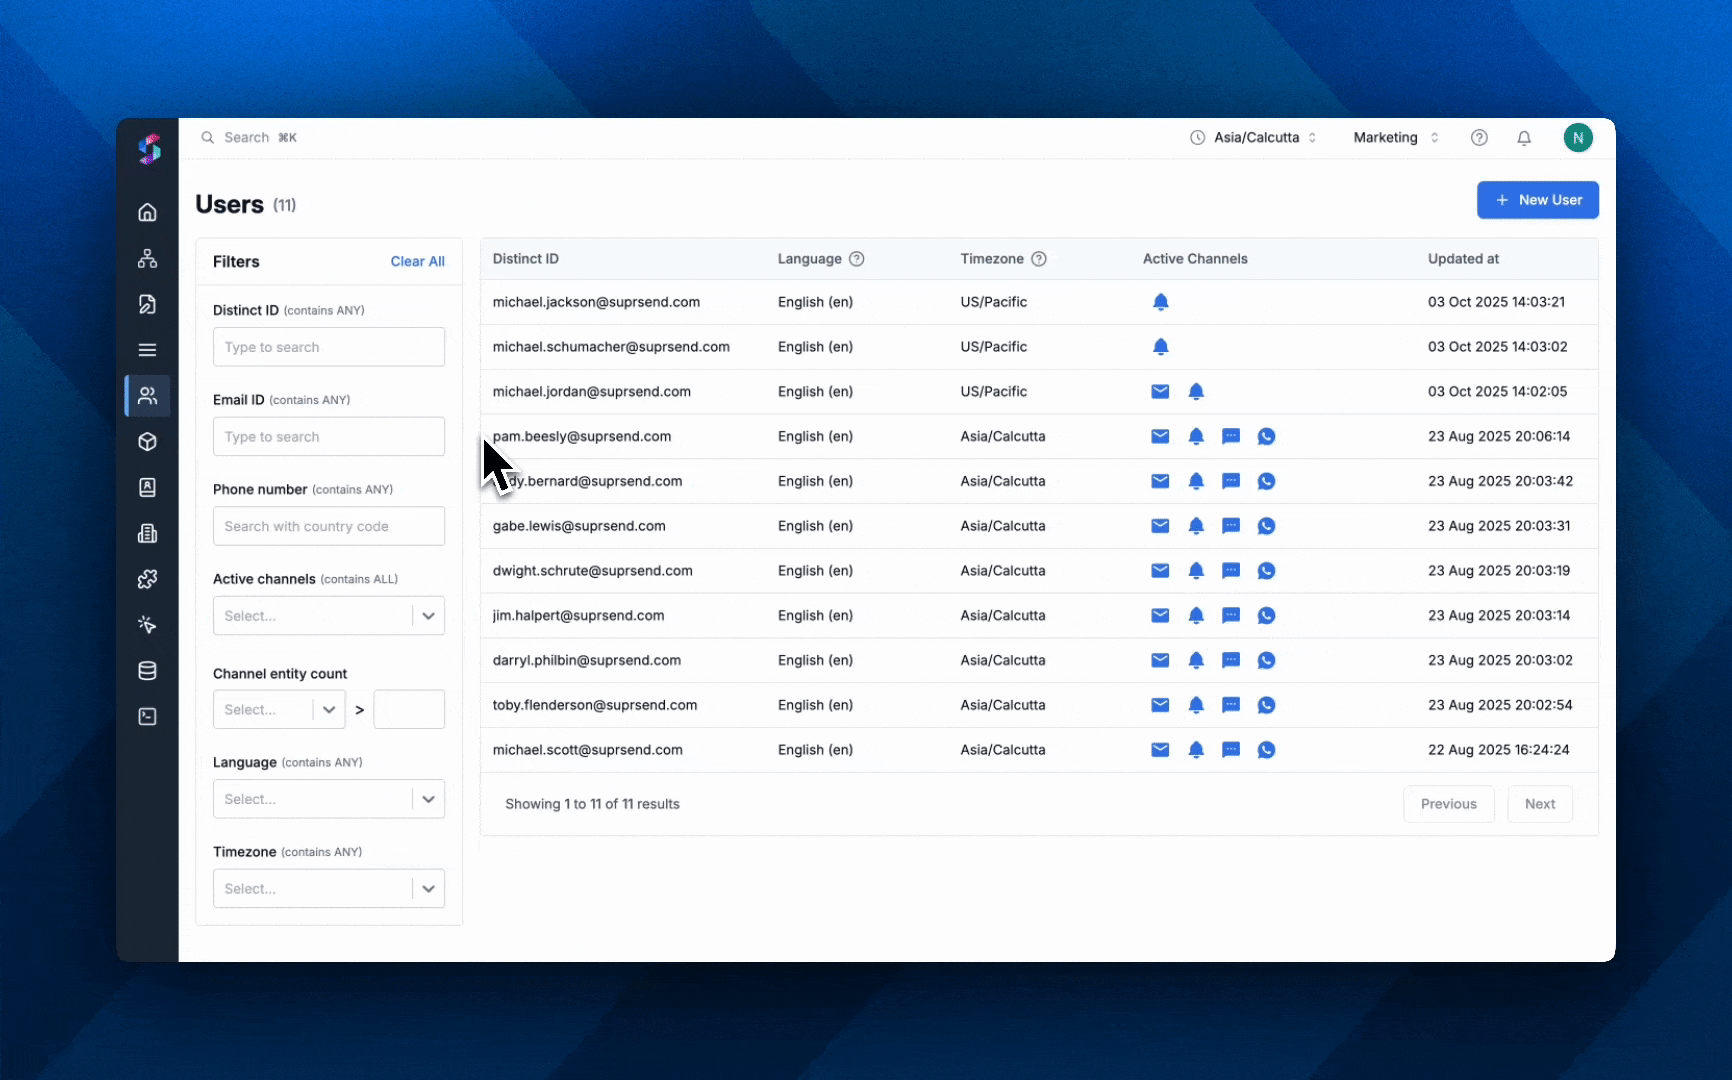Focus the Phone number search field

329,526
